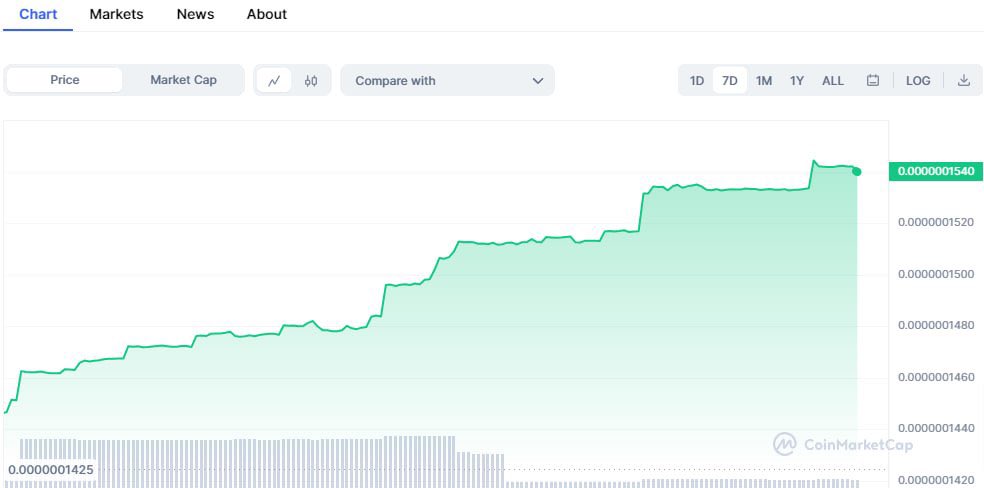
Task: Open the About tab
Action: pyautogui.click(x=267, y=14)
